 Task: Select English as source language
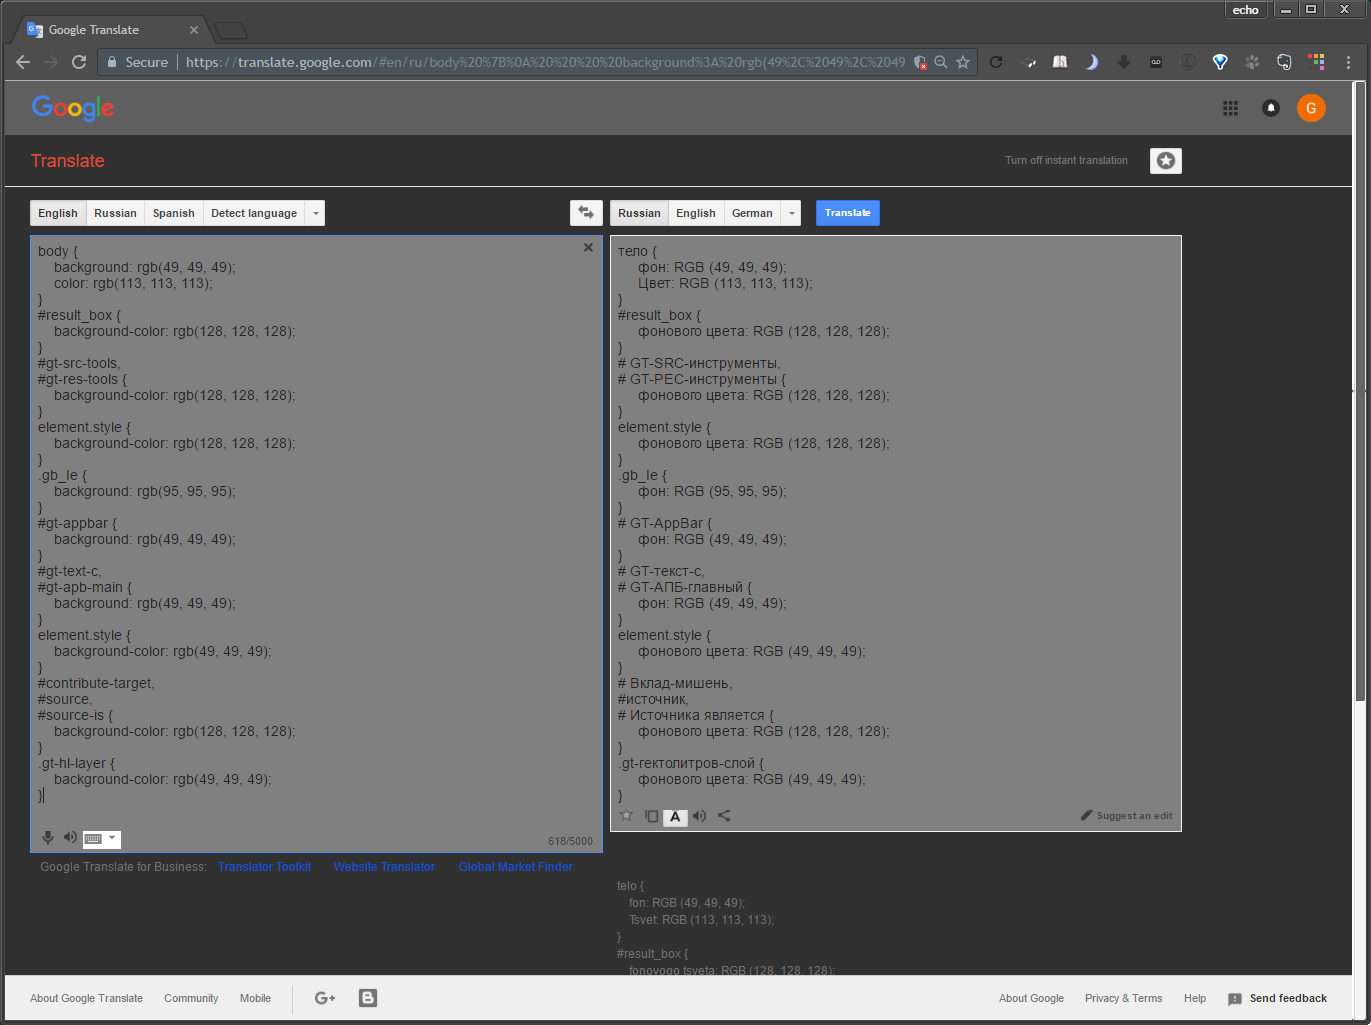(58, 213)
